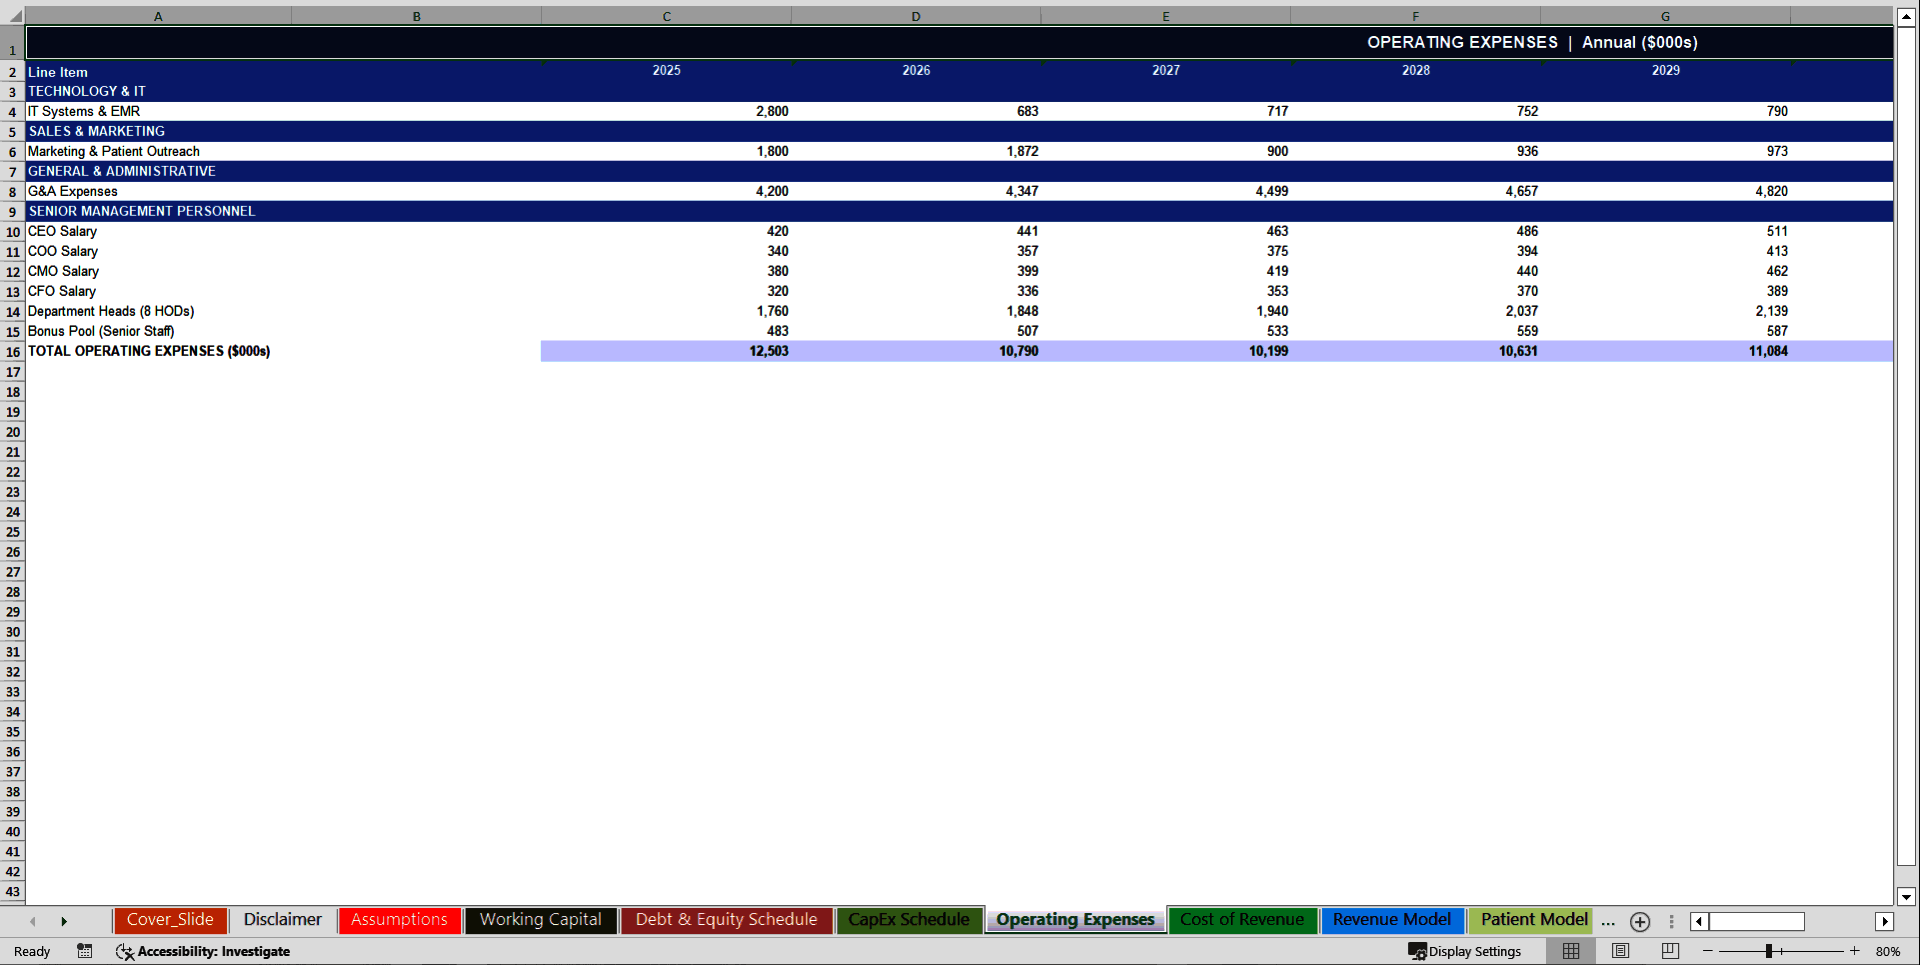Viewport: 1920px width, 965px height.
Task: Open the Assumptions sheet tab
Action: (398, 919)
